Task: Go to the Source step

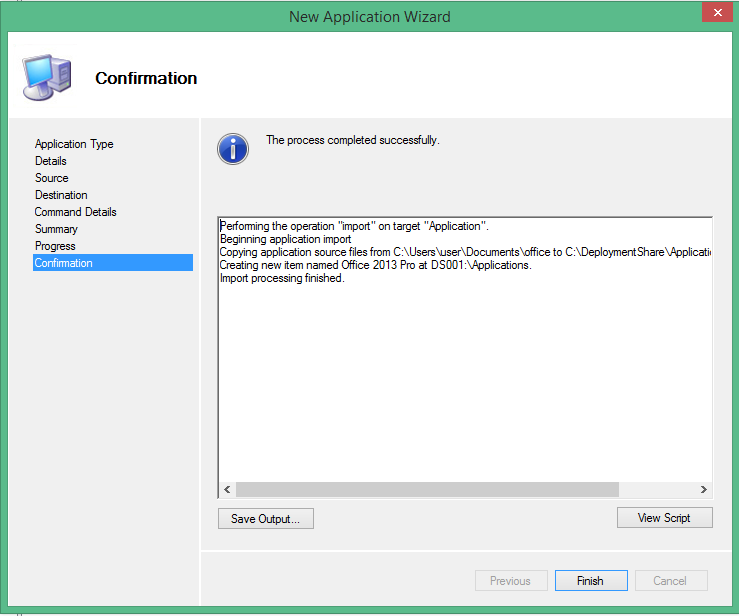Action: [52, 178]
